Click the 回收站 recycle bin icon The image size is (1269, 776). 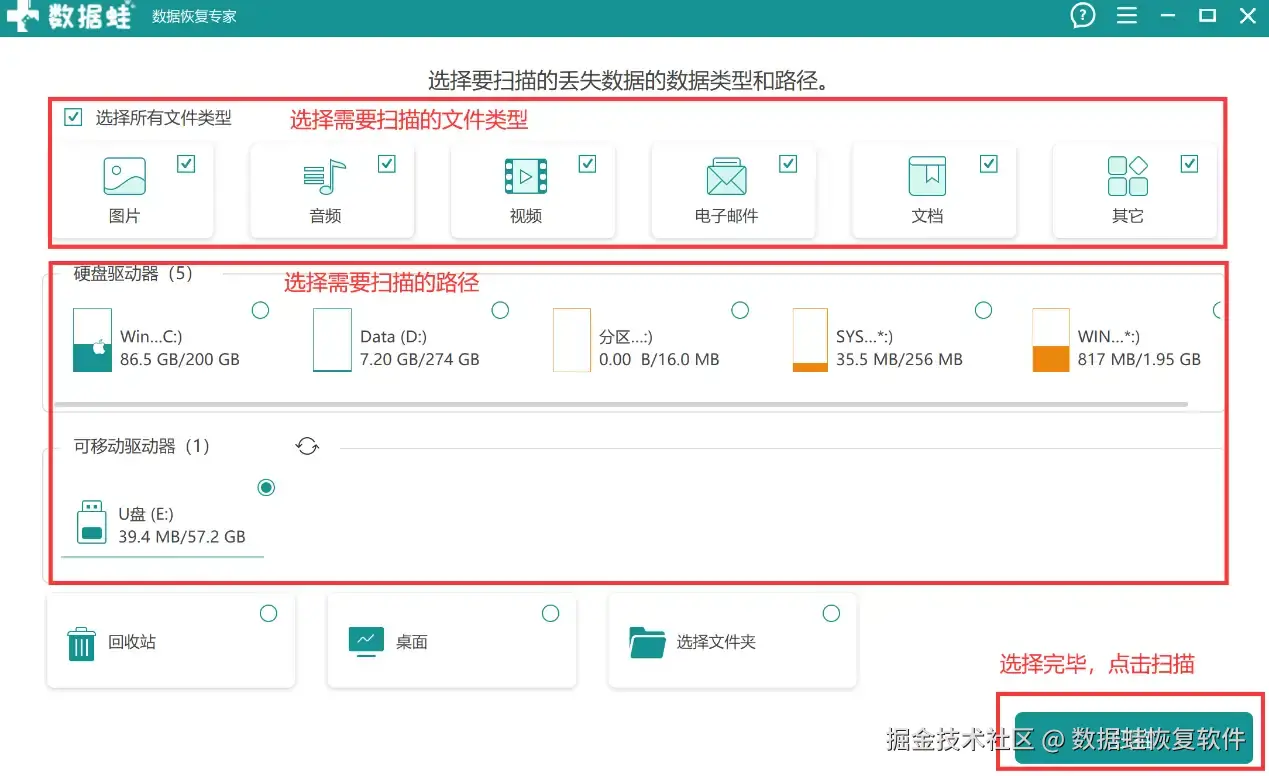81,643
